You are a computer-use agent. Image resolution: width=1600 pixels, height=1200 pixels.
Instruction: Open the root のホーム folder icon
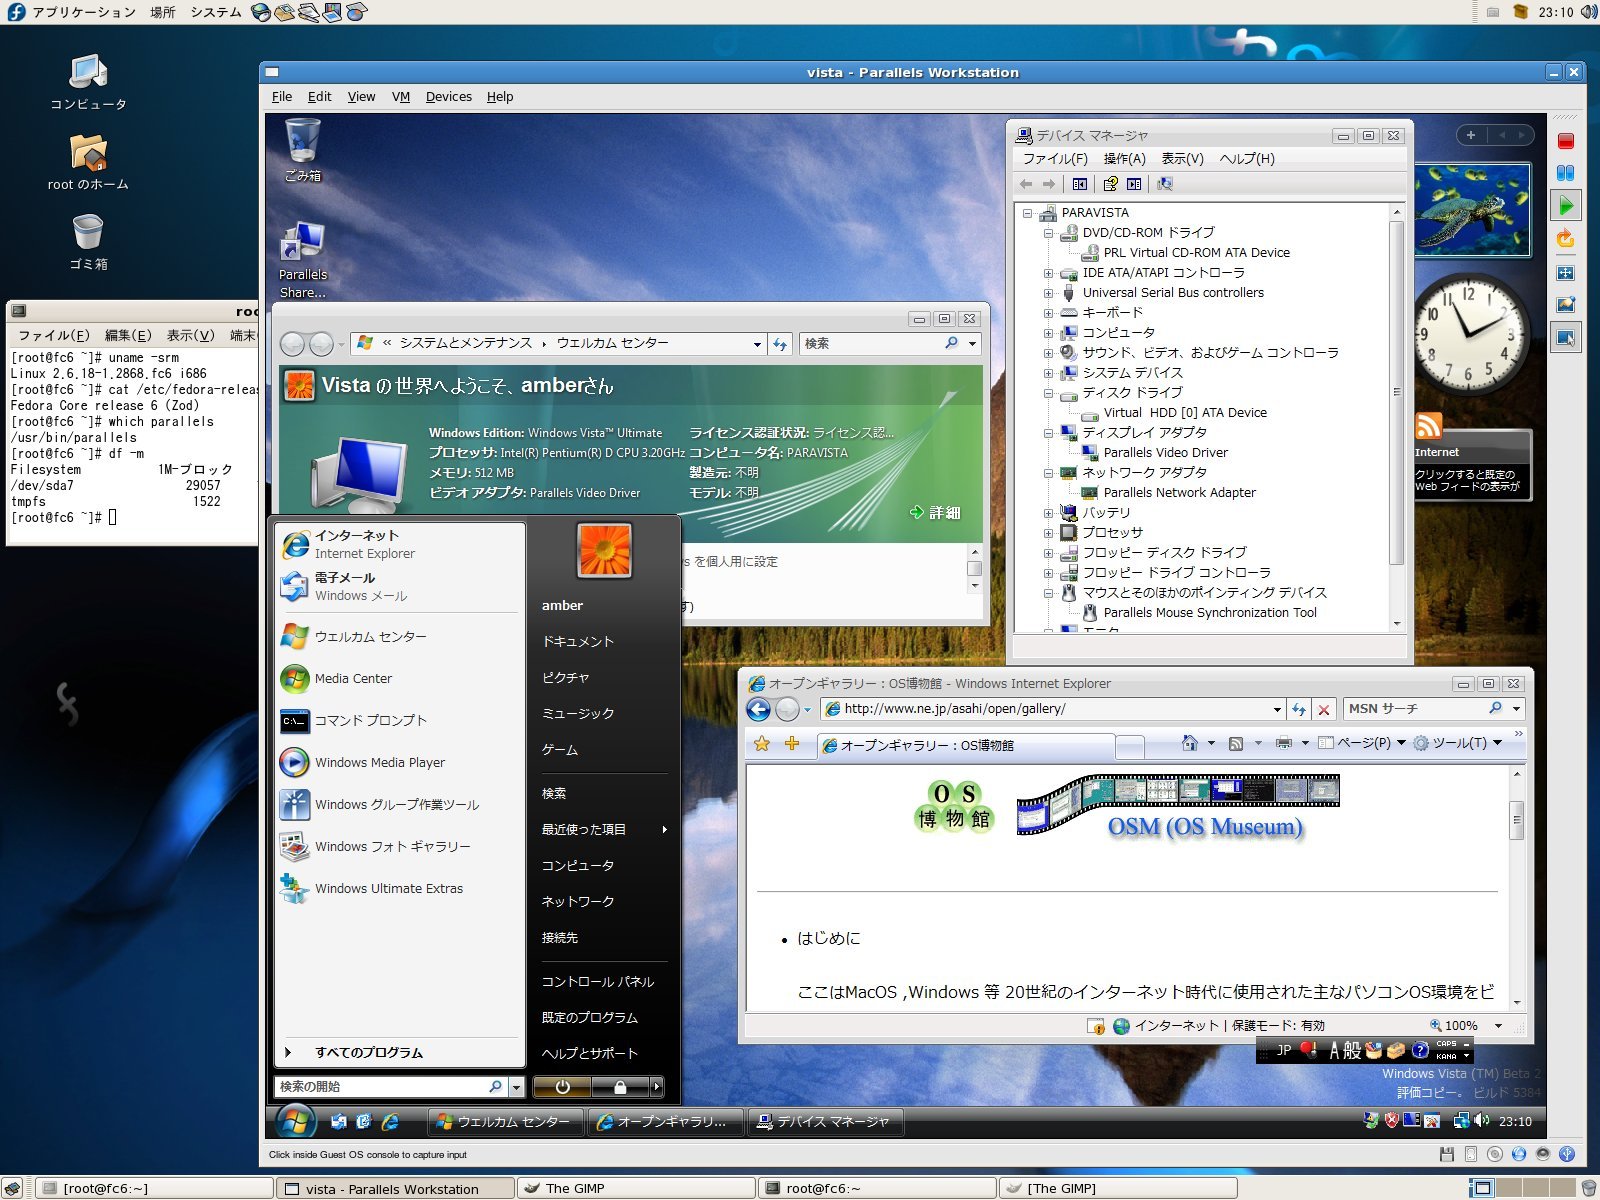point(88,163)
